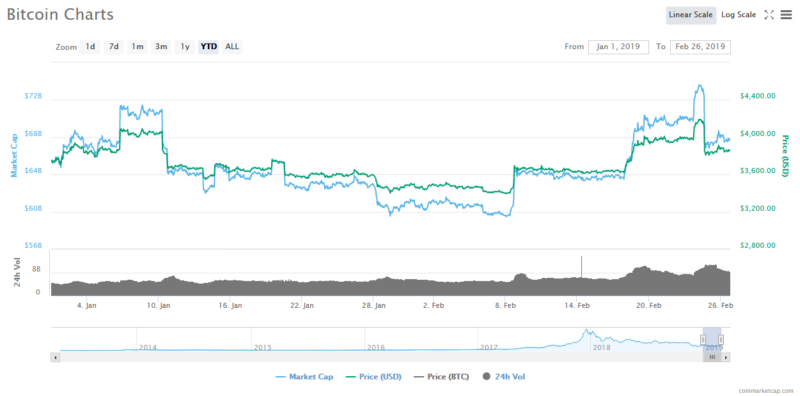Viewport: 800px width, 396px height.
Task: Choose the 3m zoom option
Action: pos(161,47)
